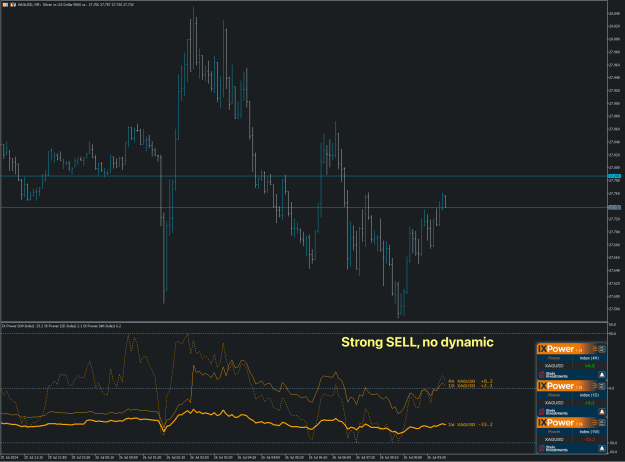Click the Index (1W) column header
Viewport: 625px width, 462px height.
(x=590, y=432)
